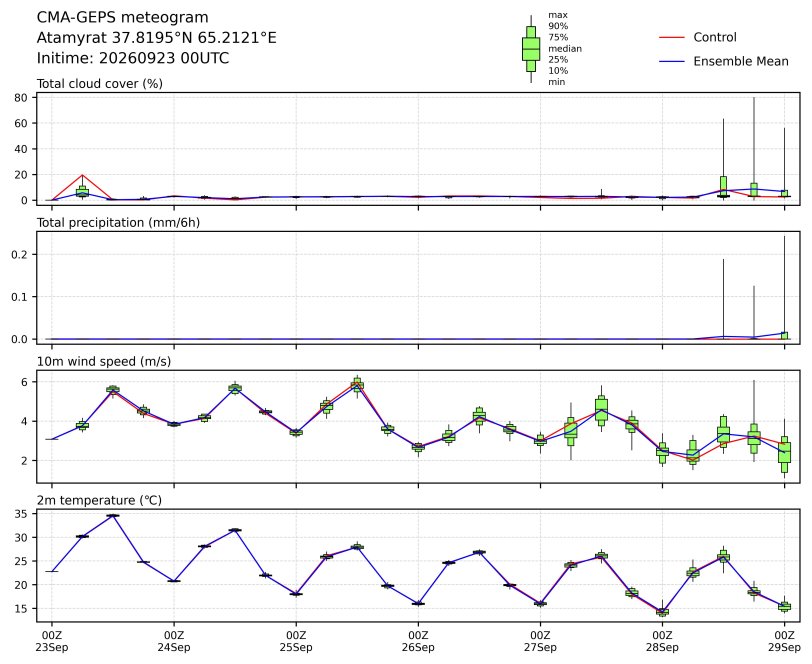This screenshot has width=812, height=664.
Task: Click the 00Z 24Sep axis tick label
Action: point(174,641)
